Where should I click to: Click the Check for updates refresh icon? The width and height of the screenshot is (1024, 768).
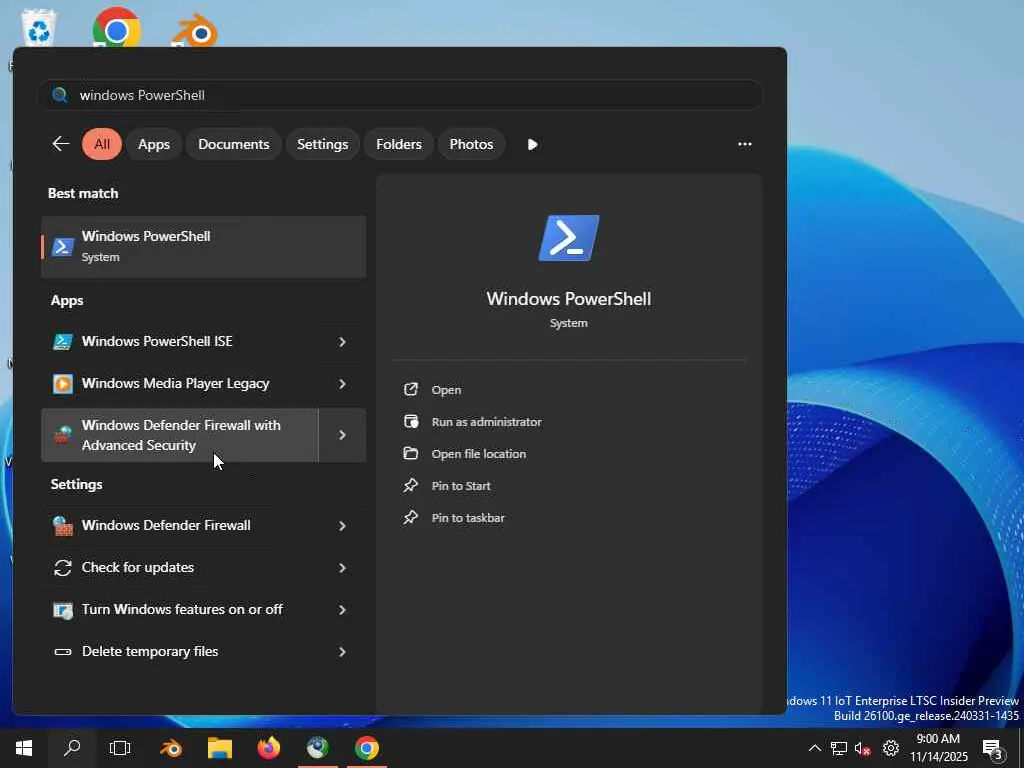click(x=63, y=568)
